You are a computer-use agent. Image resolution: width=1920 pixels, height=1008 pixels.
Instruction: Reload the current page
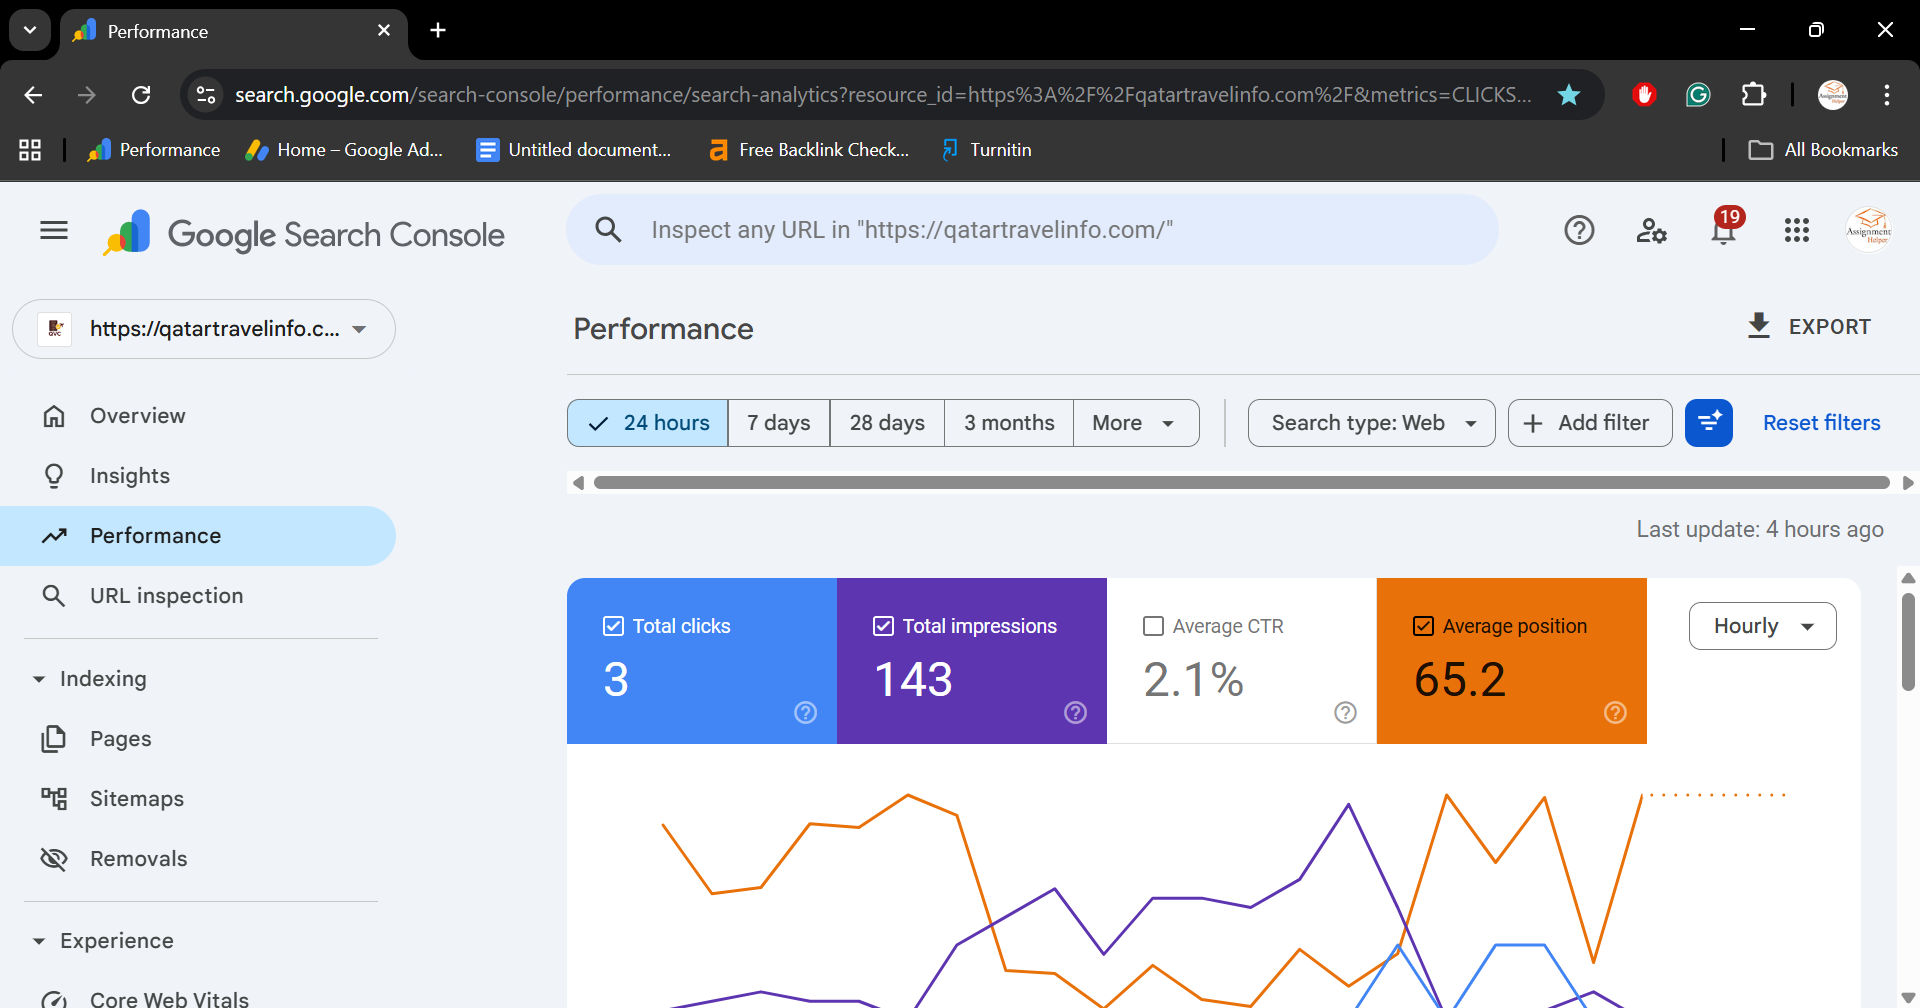coord(141,95)
